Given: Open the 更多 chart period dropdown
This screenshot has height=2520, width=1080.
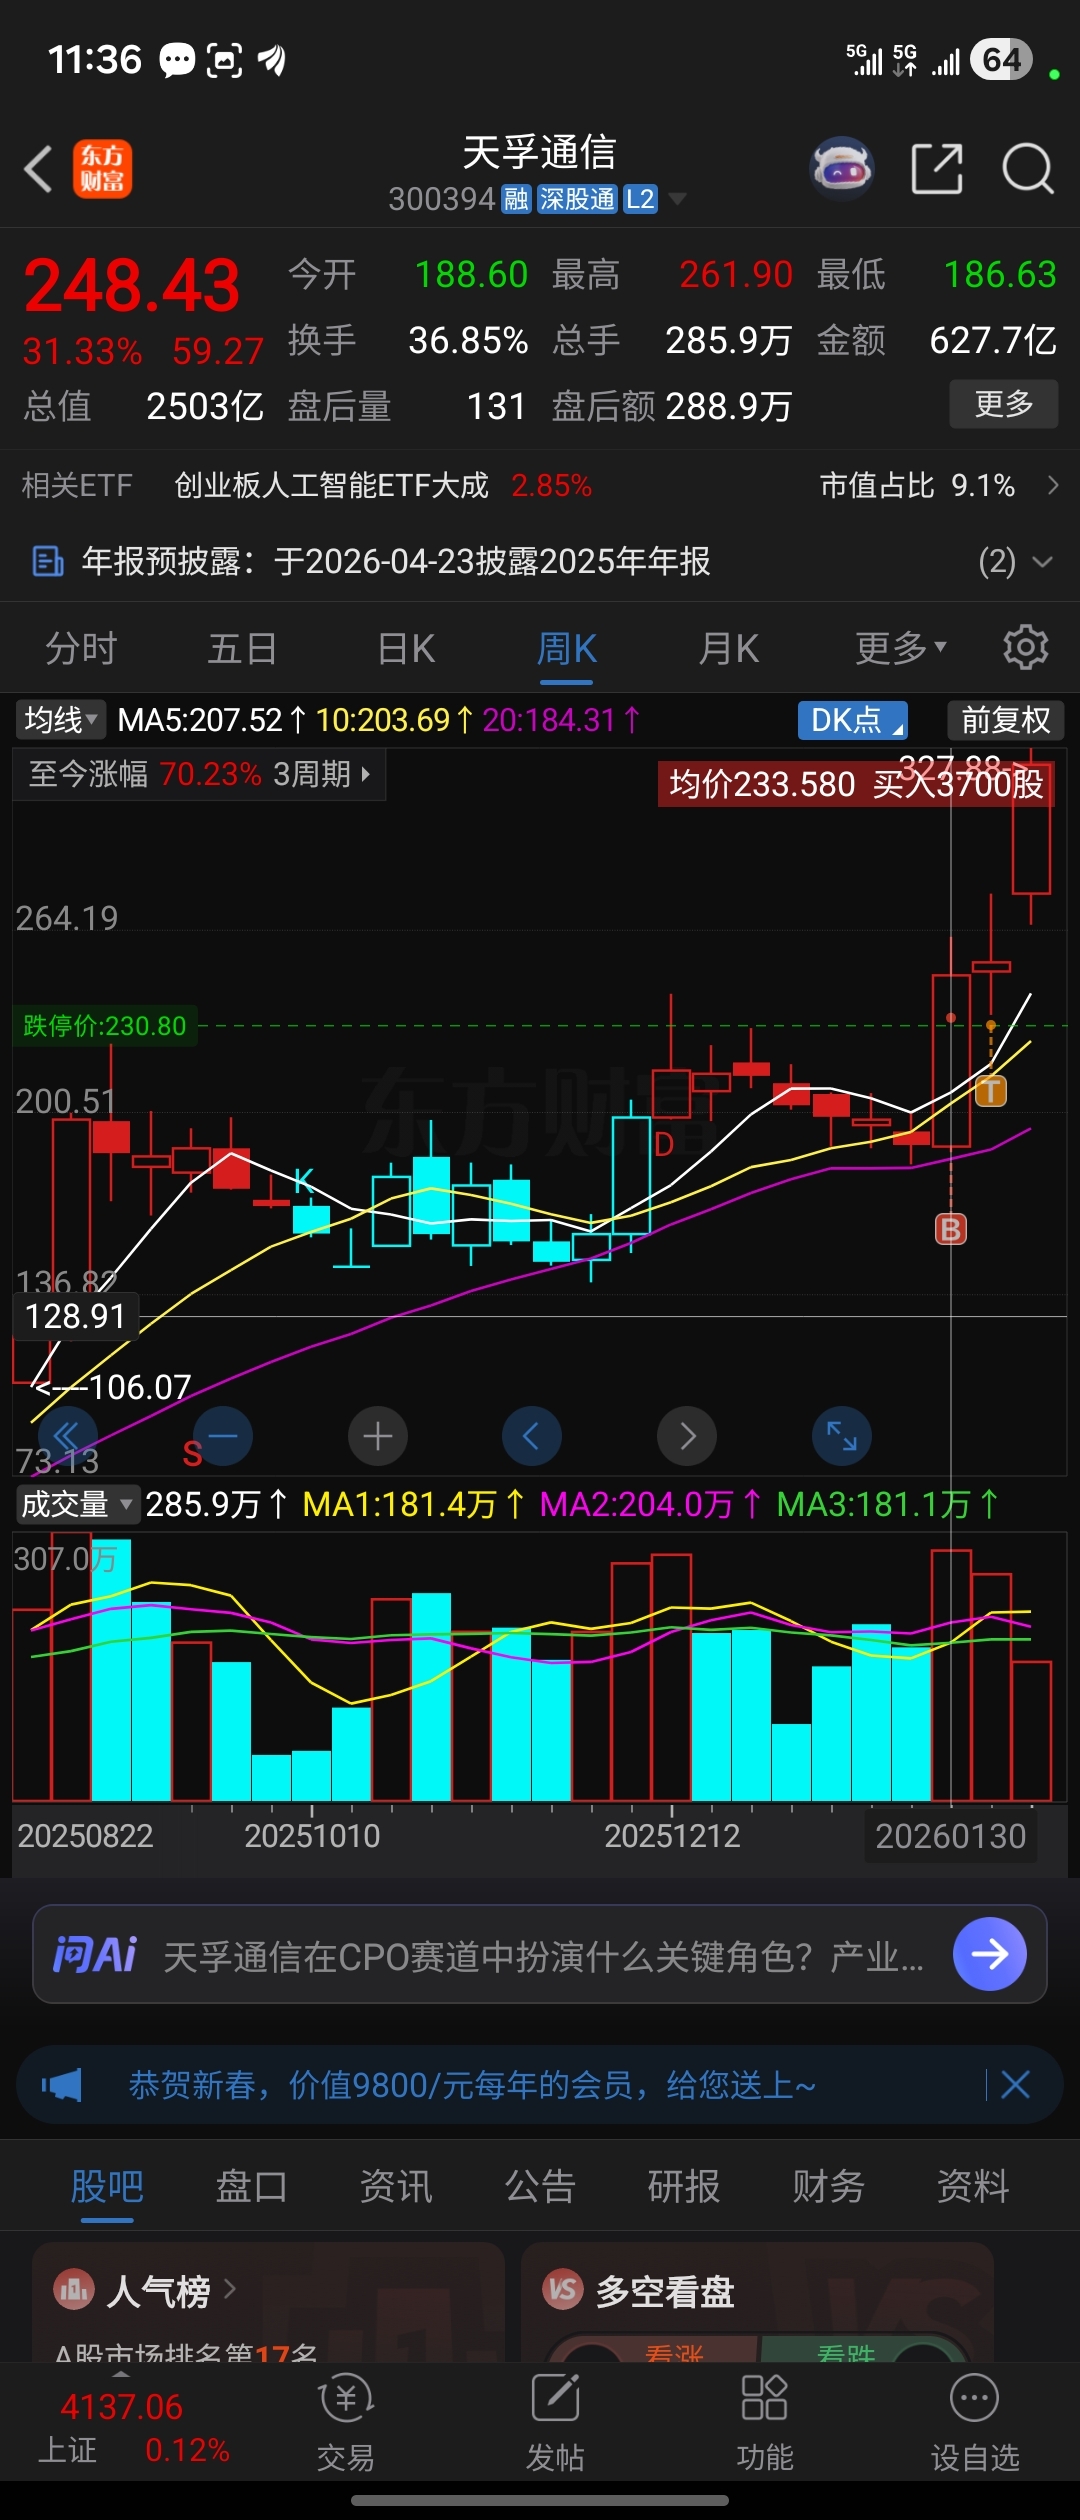Looking at the screenshot, I should point(901,648).
